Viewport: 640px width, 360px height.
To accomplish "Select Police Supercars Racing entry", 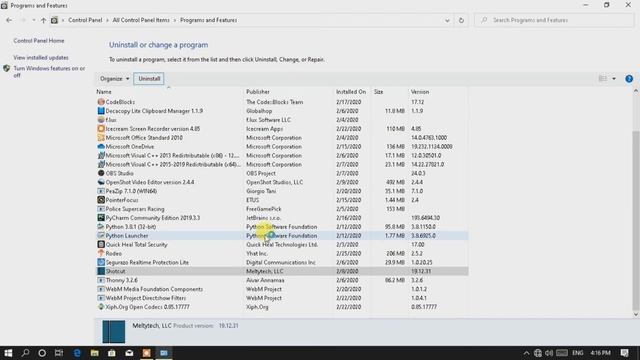I will point(282,209).
